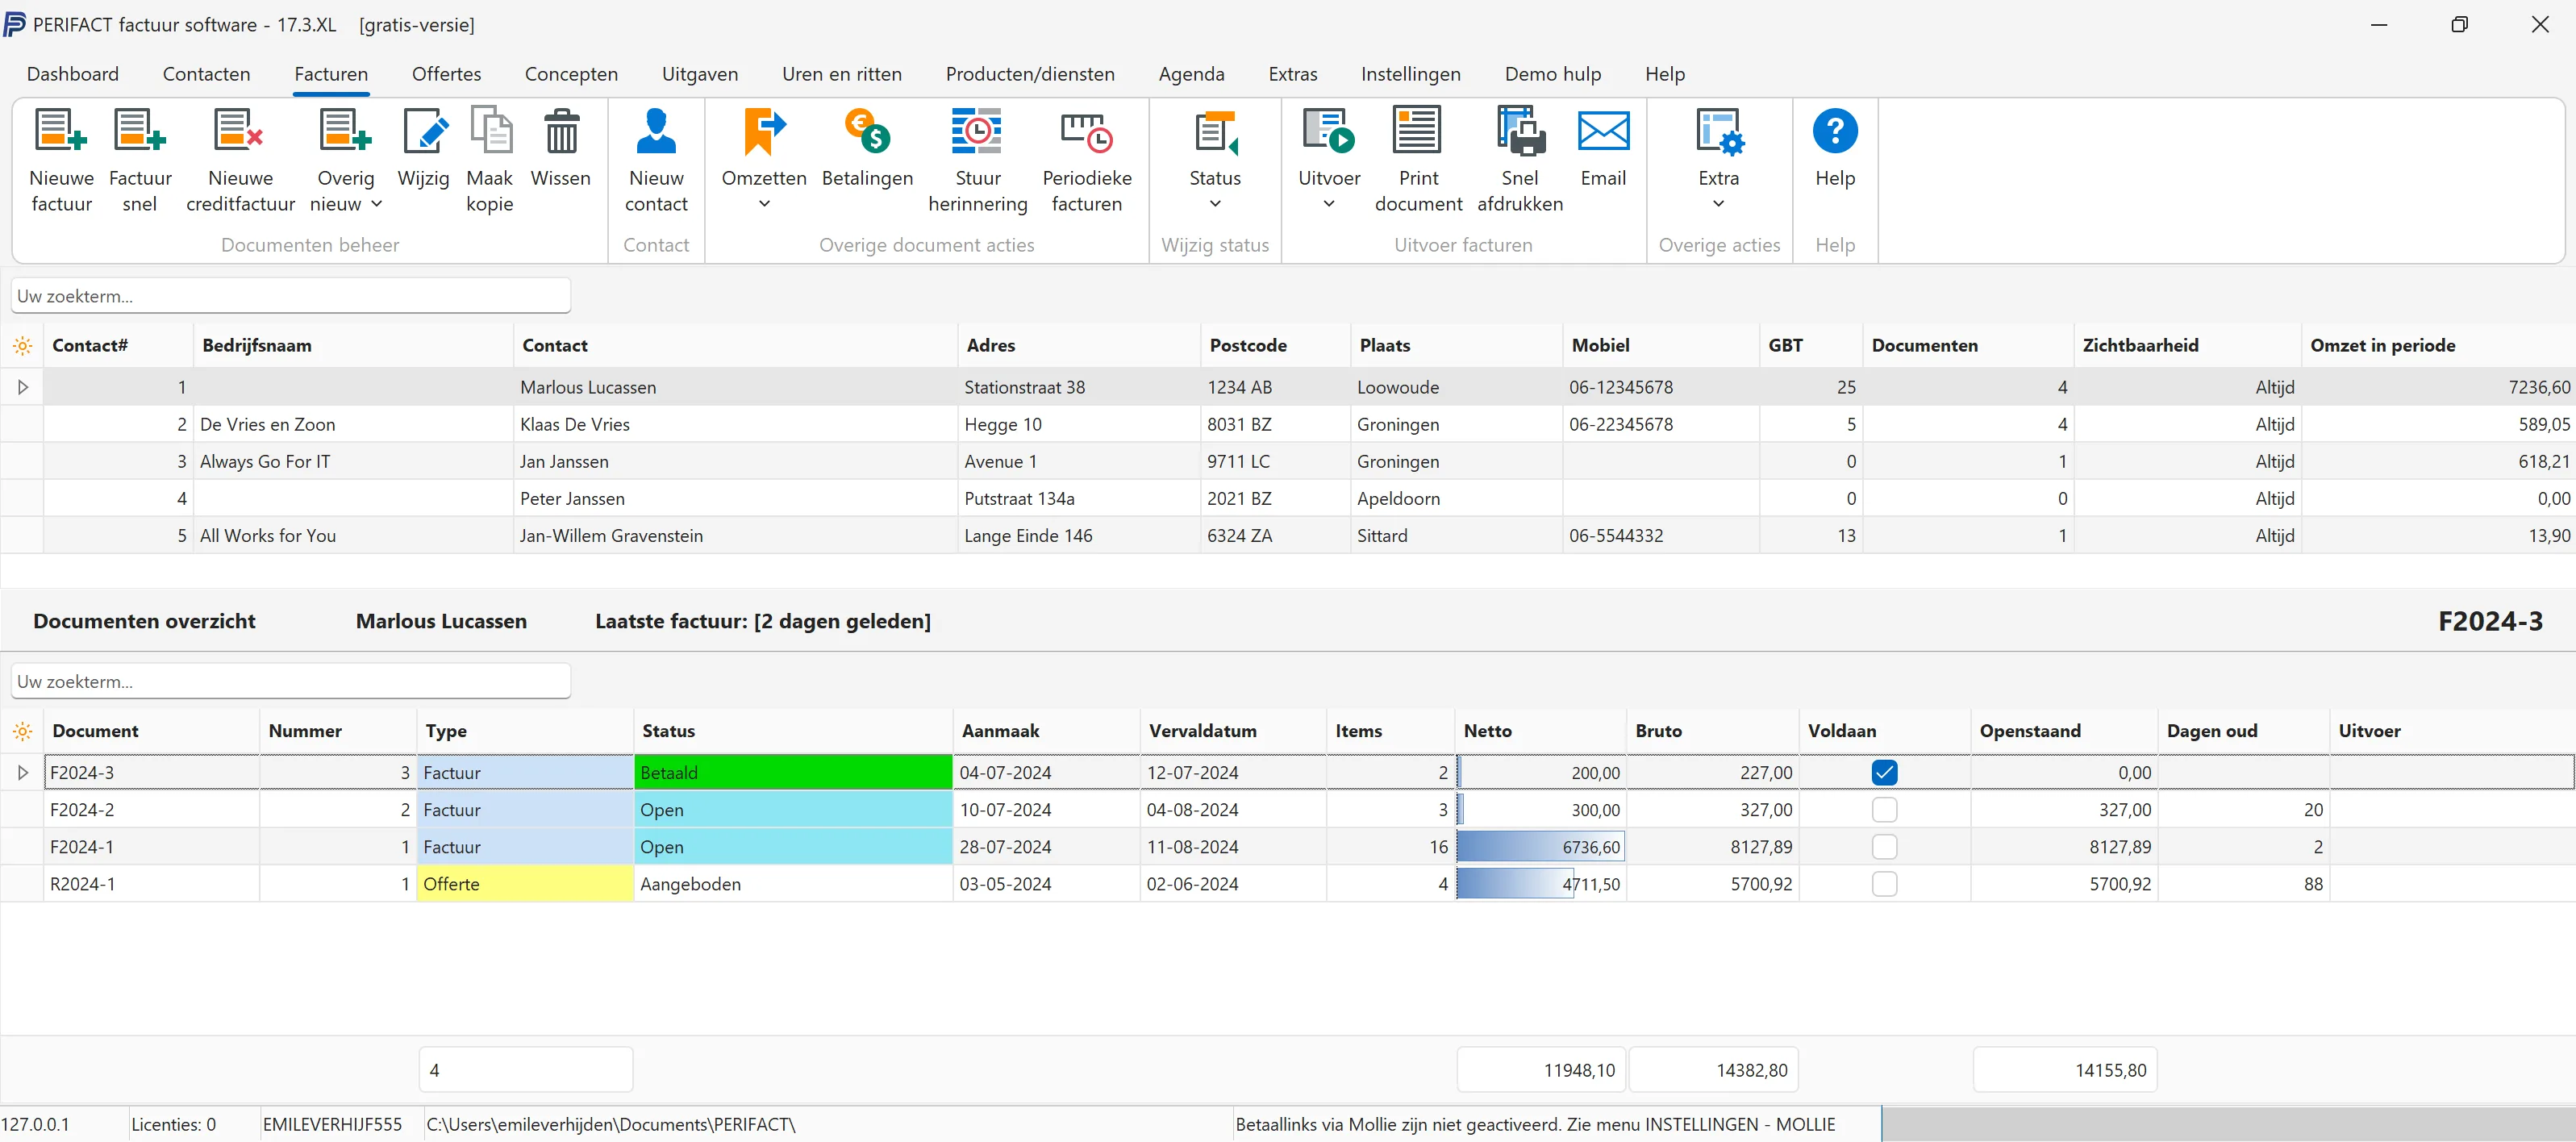Image resolution: width=2576 pixels, height=1142 pixels.
Task: Uncheck Voldaan for invoice F2024-3
Action: (x=1884, y=773)
